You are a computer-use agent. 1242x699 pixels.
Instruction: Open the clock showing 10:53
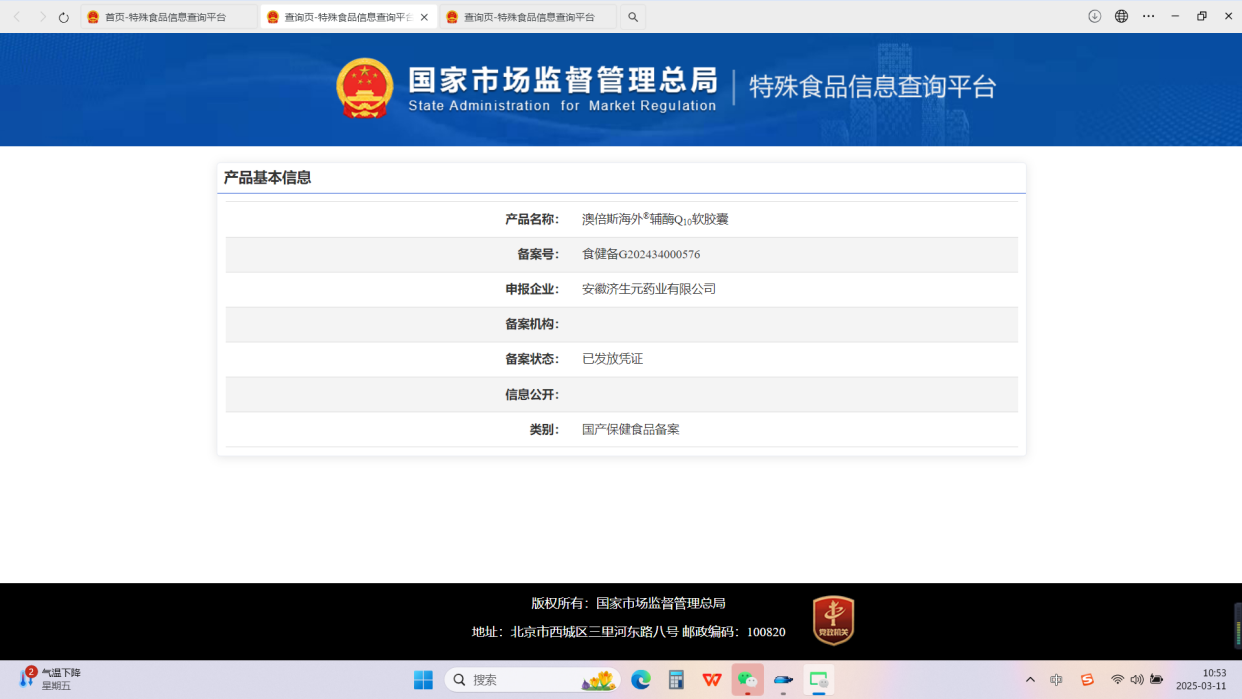[1200, 680]
